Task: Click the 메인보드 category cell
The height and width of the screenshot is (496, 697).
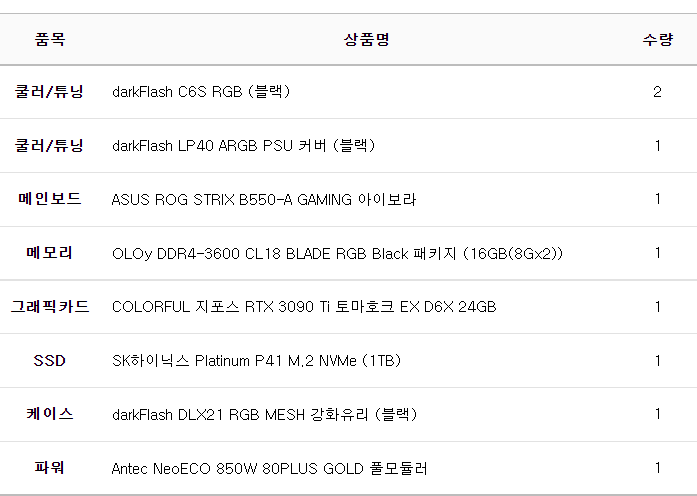Action: point(49,199)
